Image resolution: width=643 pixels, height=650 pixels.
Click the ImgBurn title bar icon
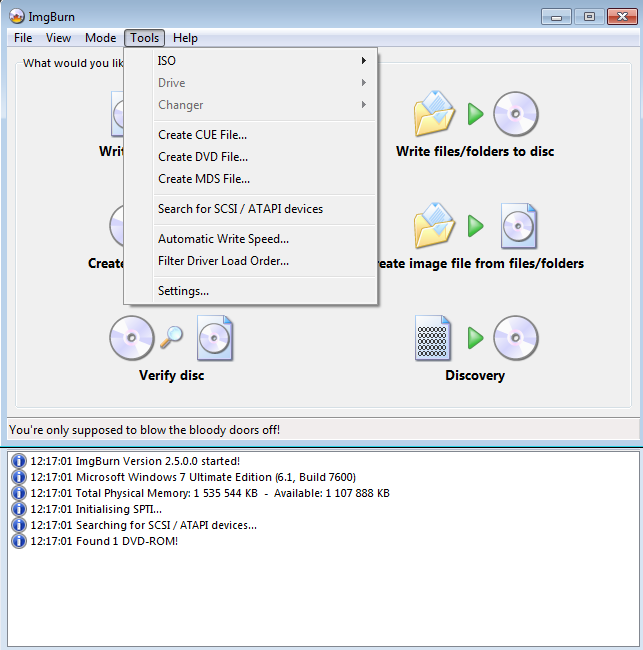pyautogui.click(x=17, y=17)
